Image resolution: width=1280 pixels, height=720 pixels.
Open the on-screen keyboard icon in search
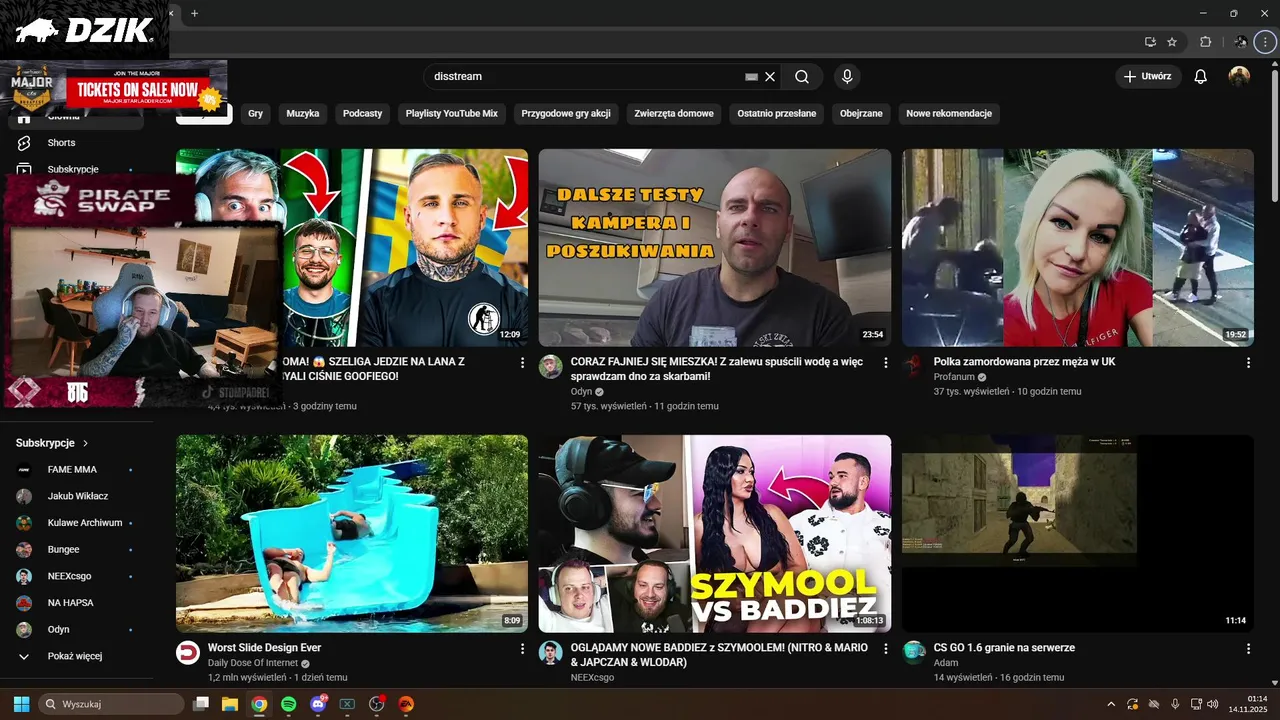[752, 77]
